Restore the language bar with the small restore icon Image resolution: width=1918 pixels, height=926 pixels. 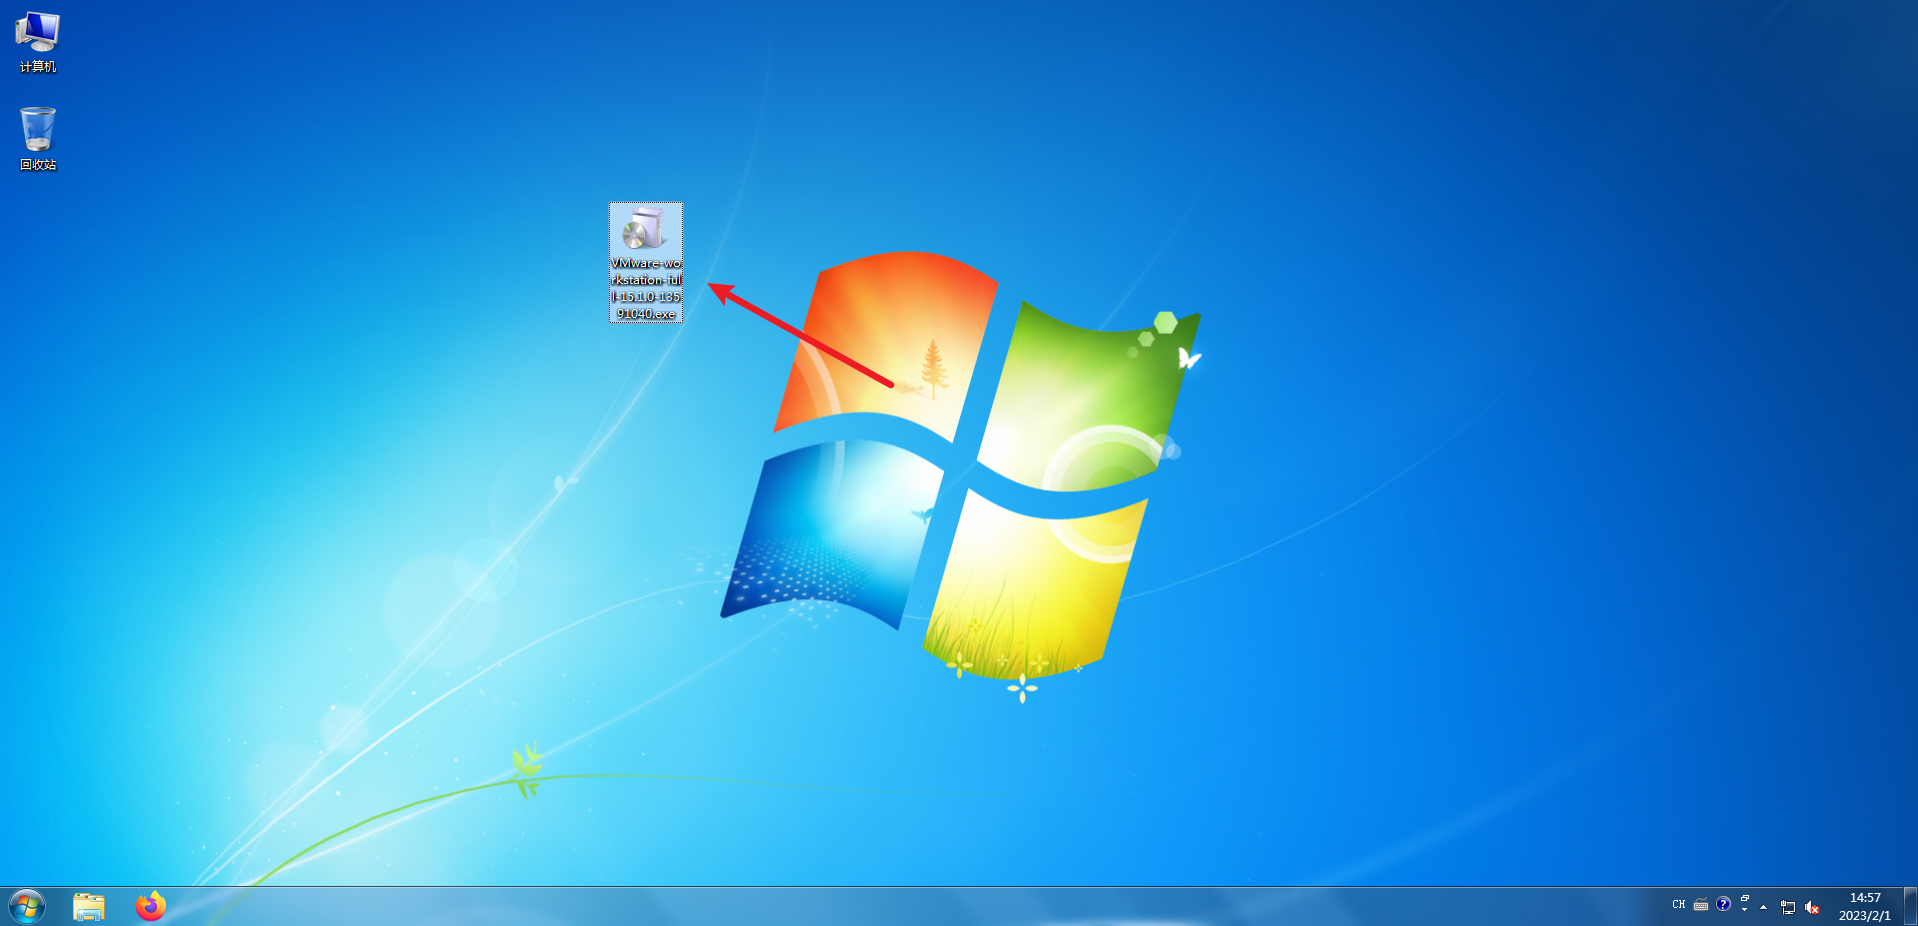[x=1745, y=898]
